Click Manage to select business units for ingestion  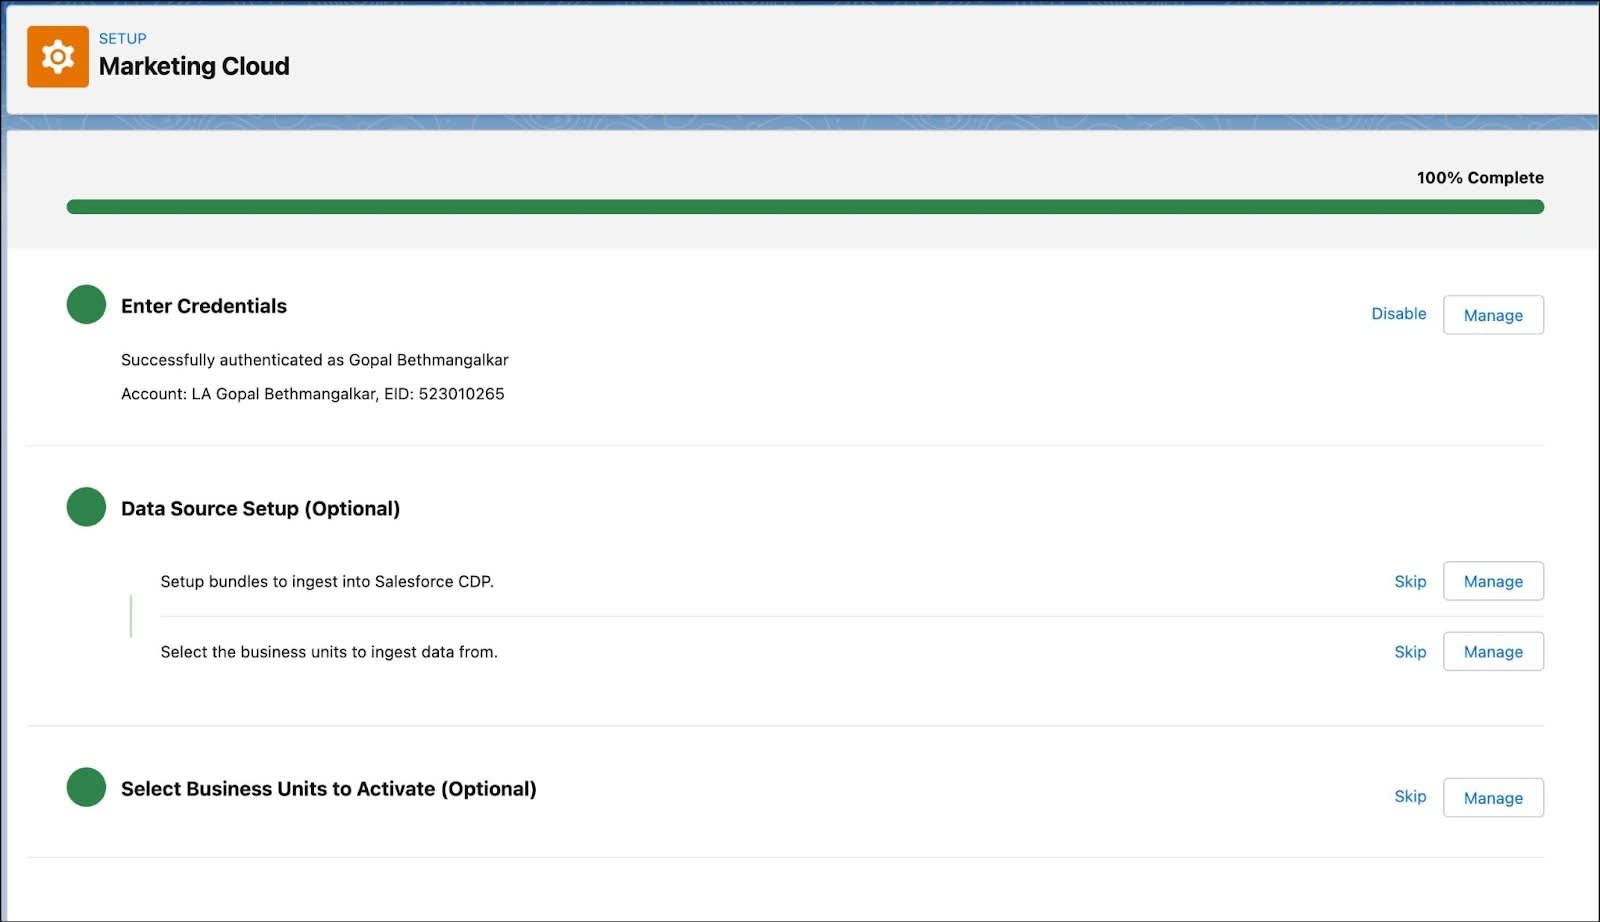1493,651
